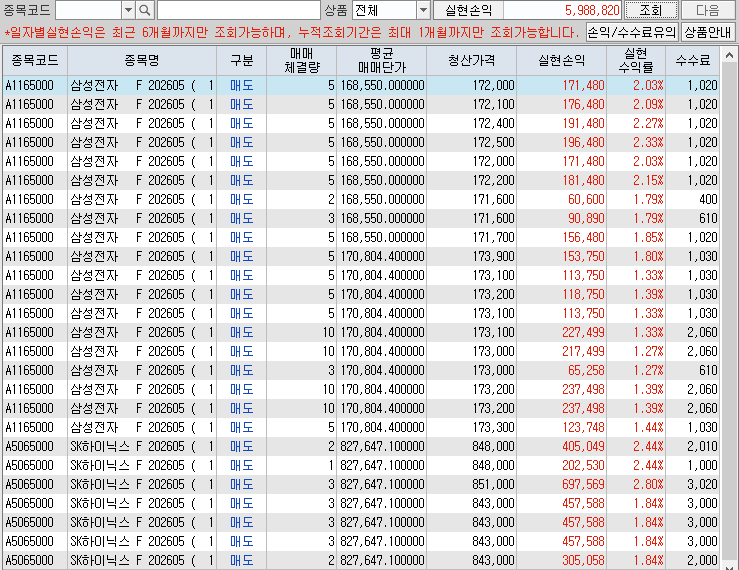Screen dimensions: 739x570
Task: Click the 상품안내 button
Action: pyautogui.click(x=708, y=32)
